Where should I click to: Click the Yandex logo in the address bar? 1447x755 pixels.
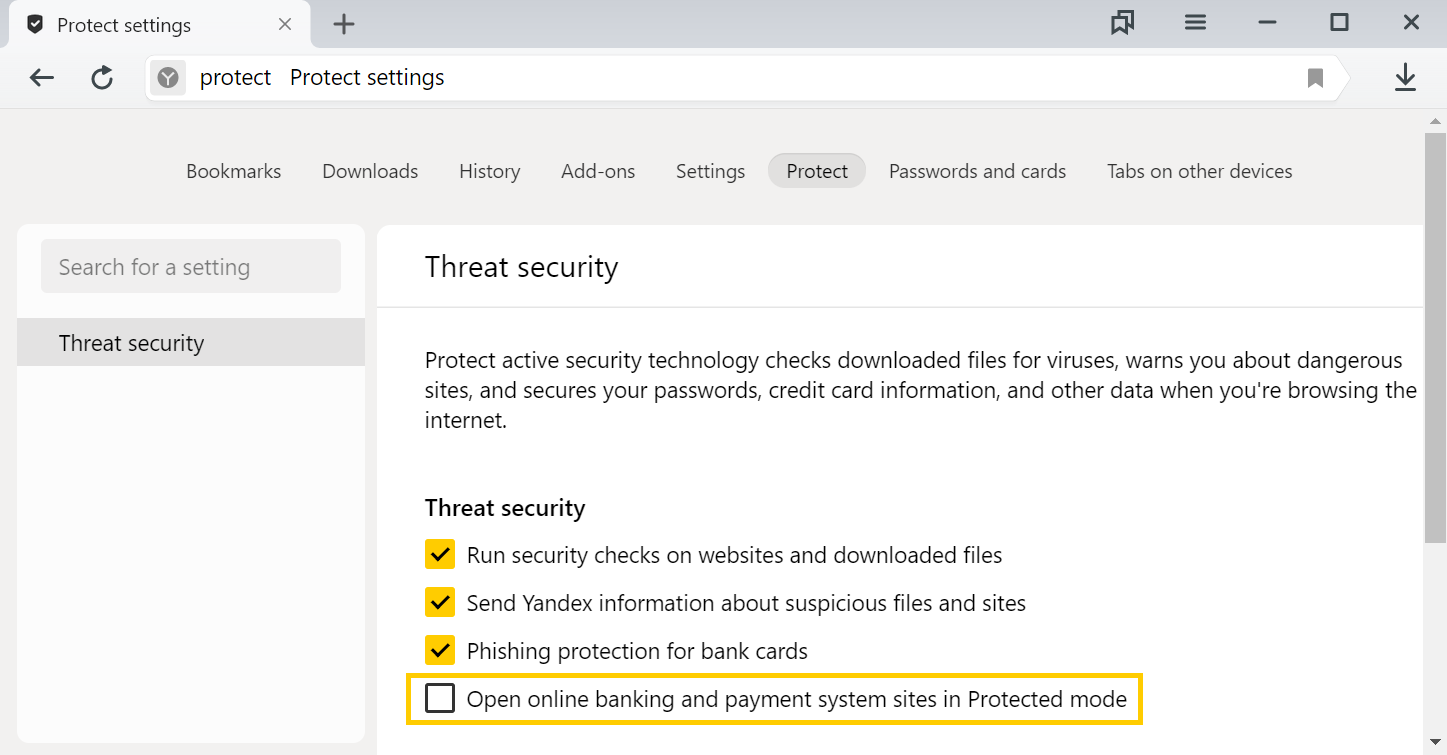click(x=168, y=77)
